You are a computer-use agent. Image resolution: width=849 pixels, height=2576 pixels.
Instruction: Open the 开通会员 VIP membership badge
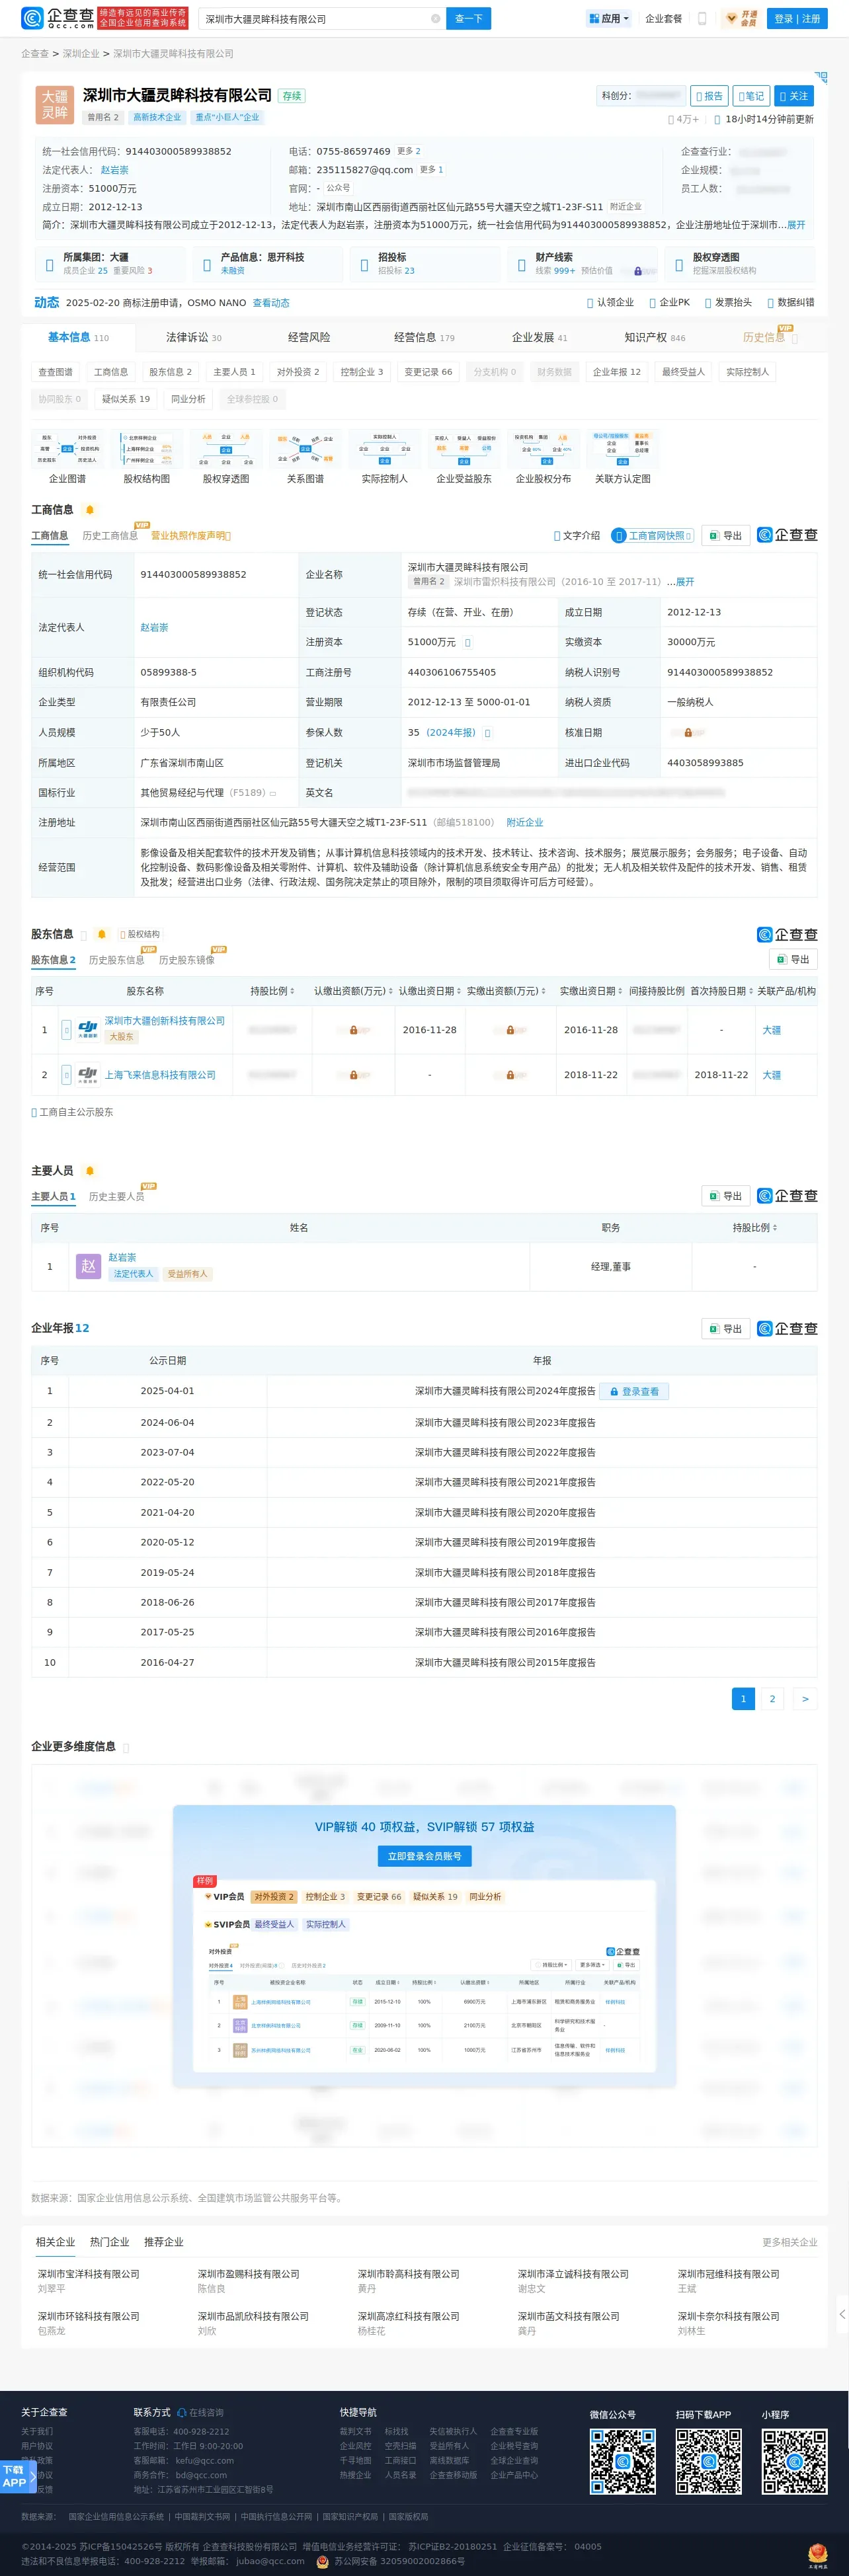741,18
